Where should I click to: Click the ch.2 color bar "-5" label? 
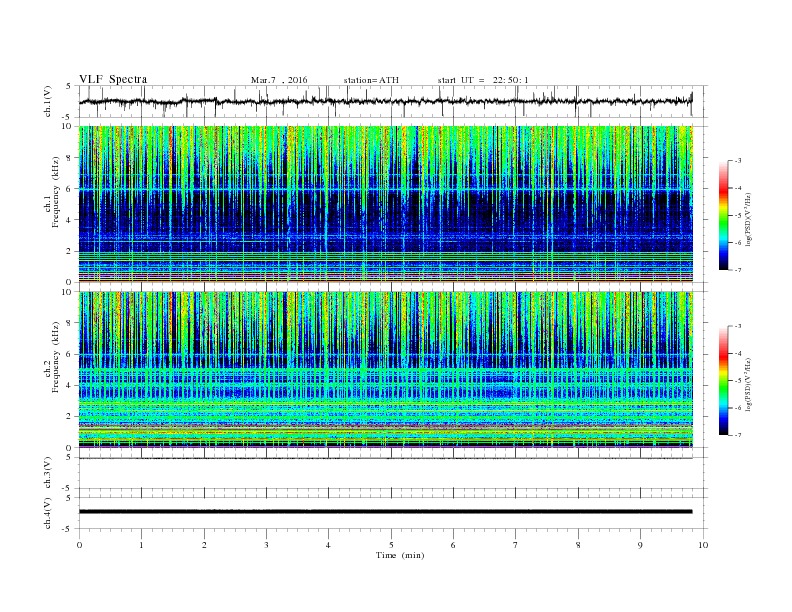click(x=737, y=381)
